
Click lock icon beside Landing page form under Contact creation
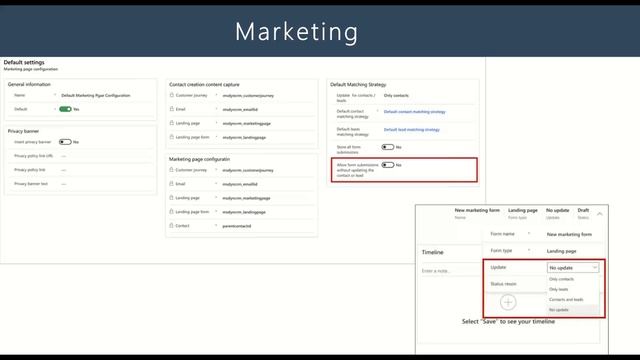click(x=171, y=137)
